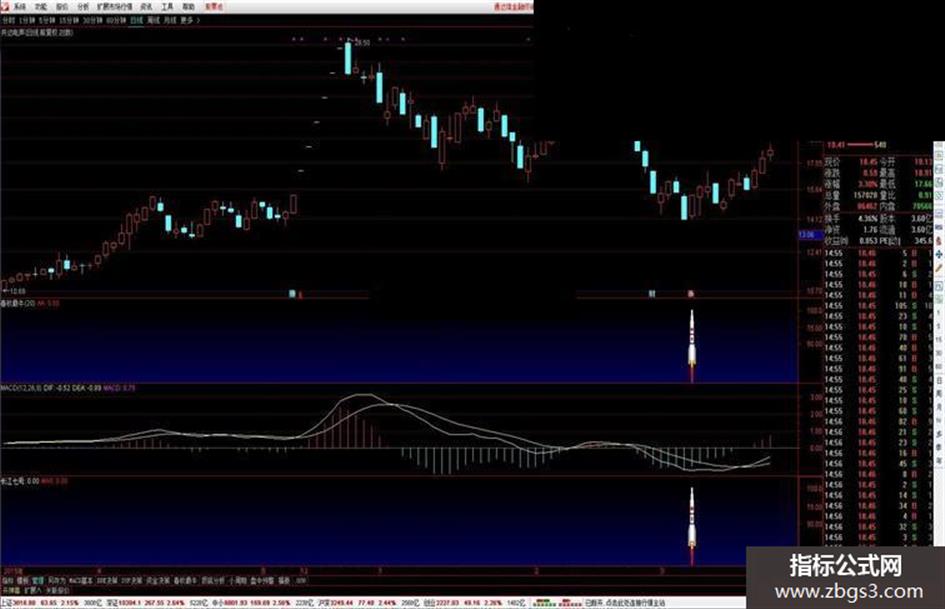Select the pencil drawing tool in right sidebar
The image size is (945, 609).
(x=939, y=268)
